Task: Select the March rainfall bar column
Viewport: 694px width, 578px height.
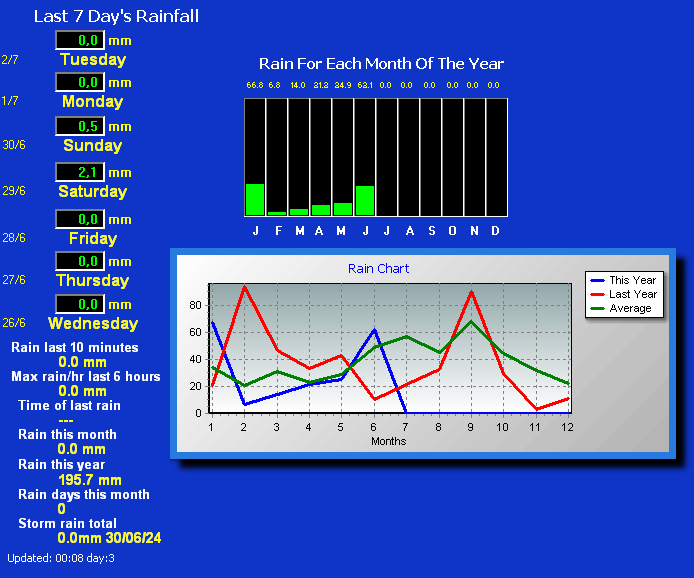Action: pyautogui.click(x=299, y=157)
